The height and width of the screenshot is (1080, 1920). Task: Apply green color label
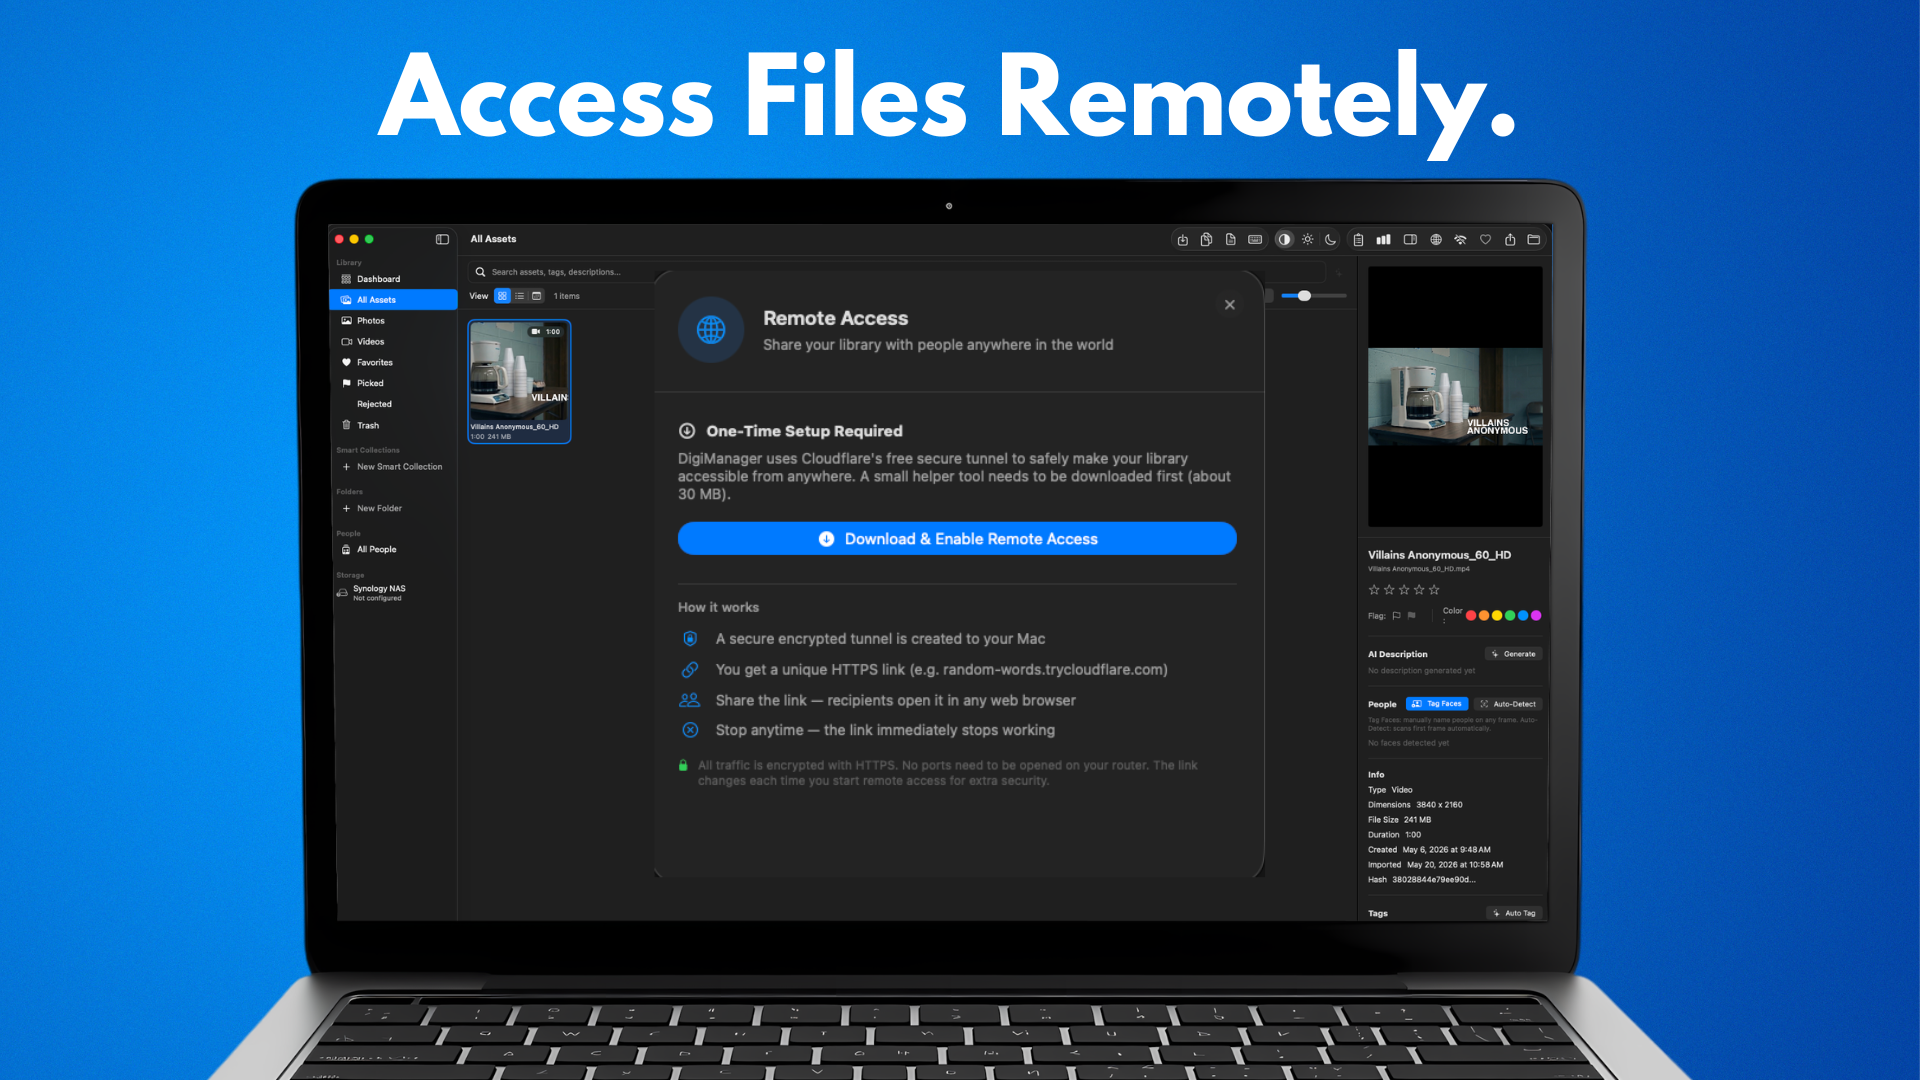click(1510, 616)
